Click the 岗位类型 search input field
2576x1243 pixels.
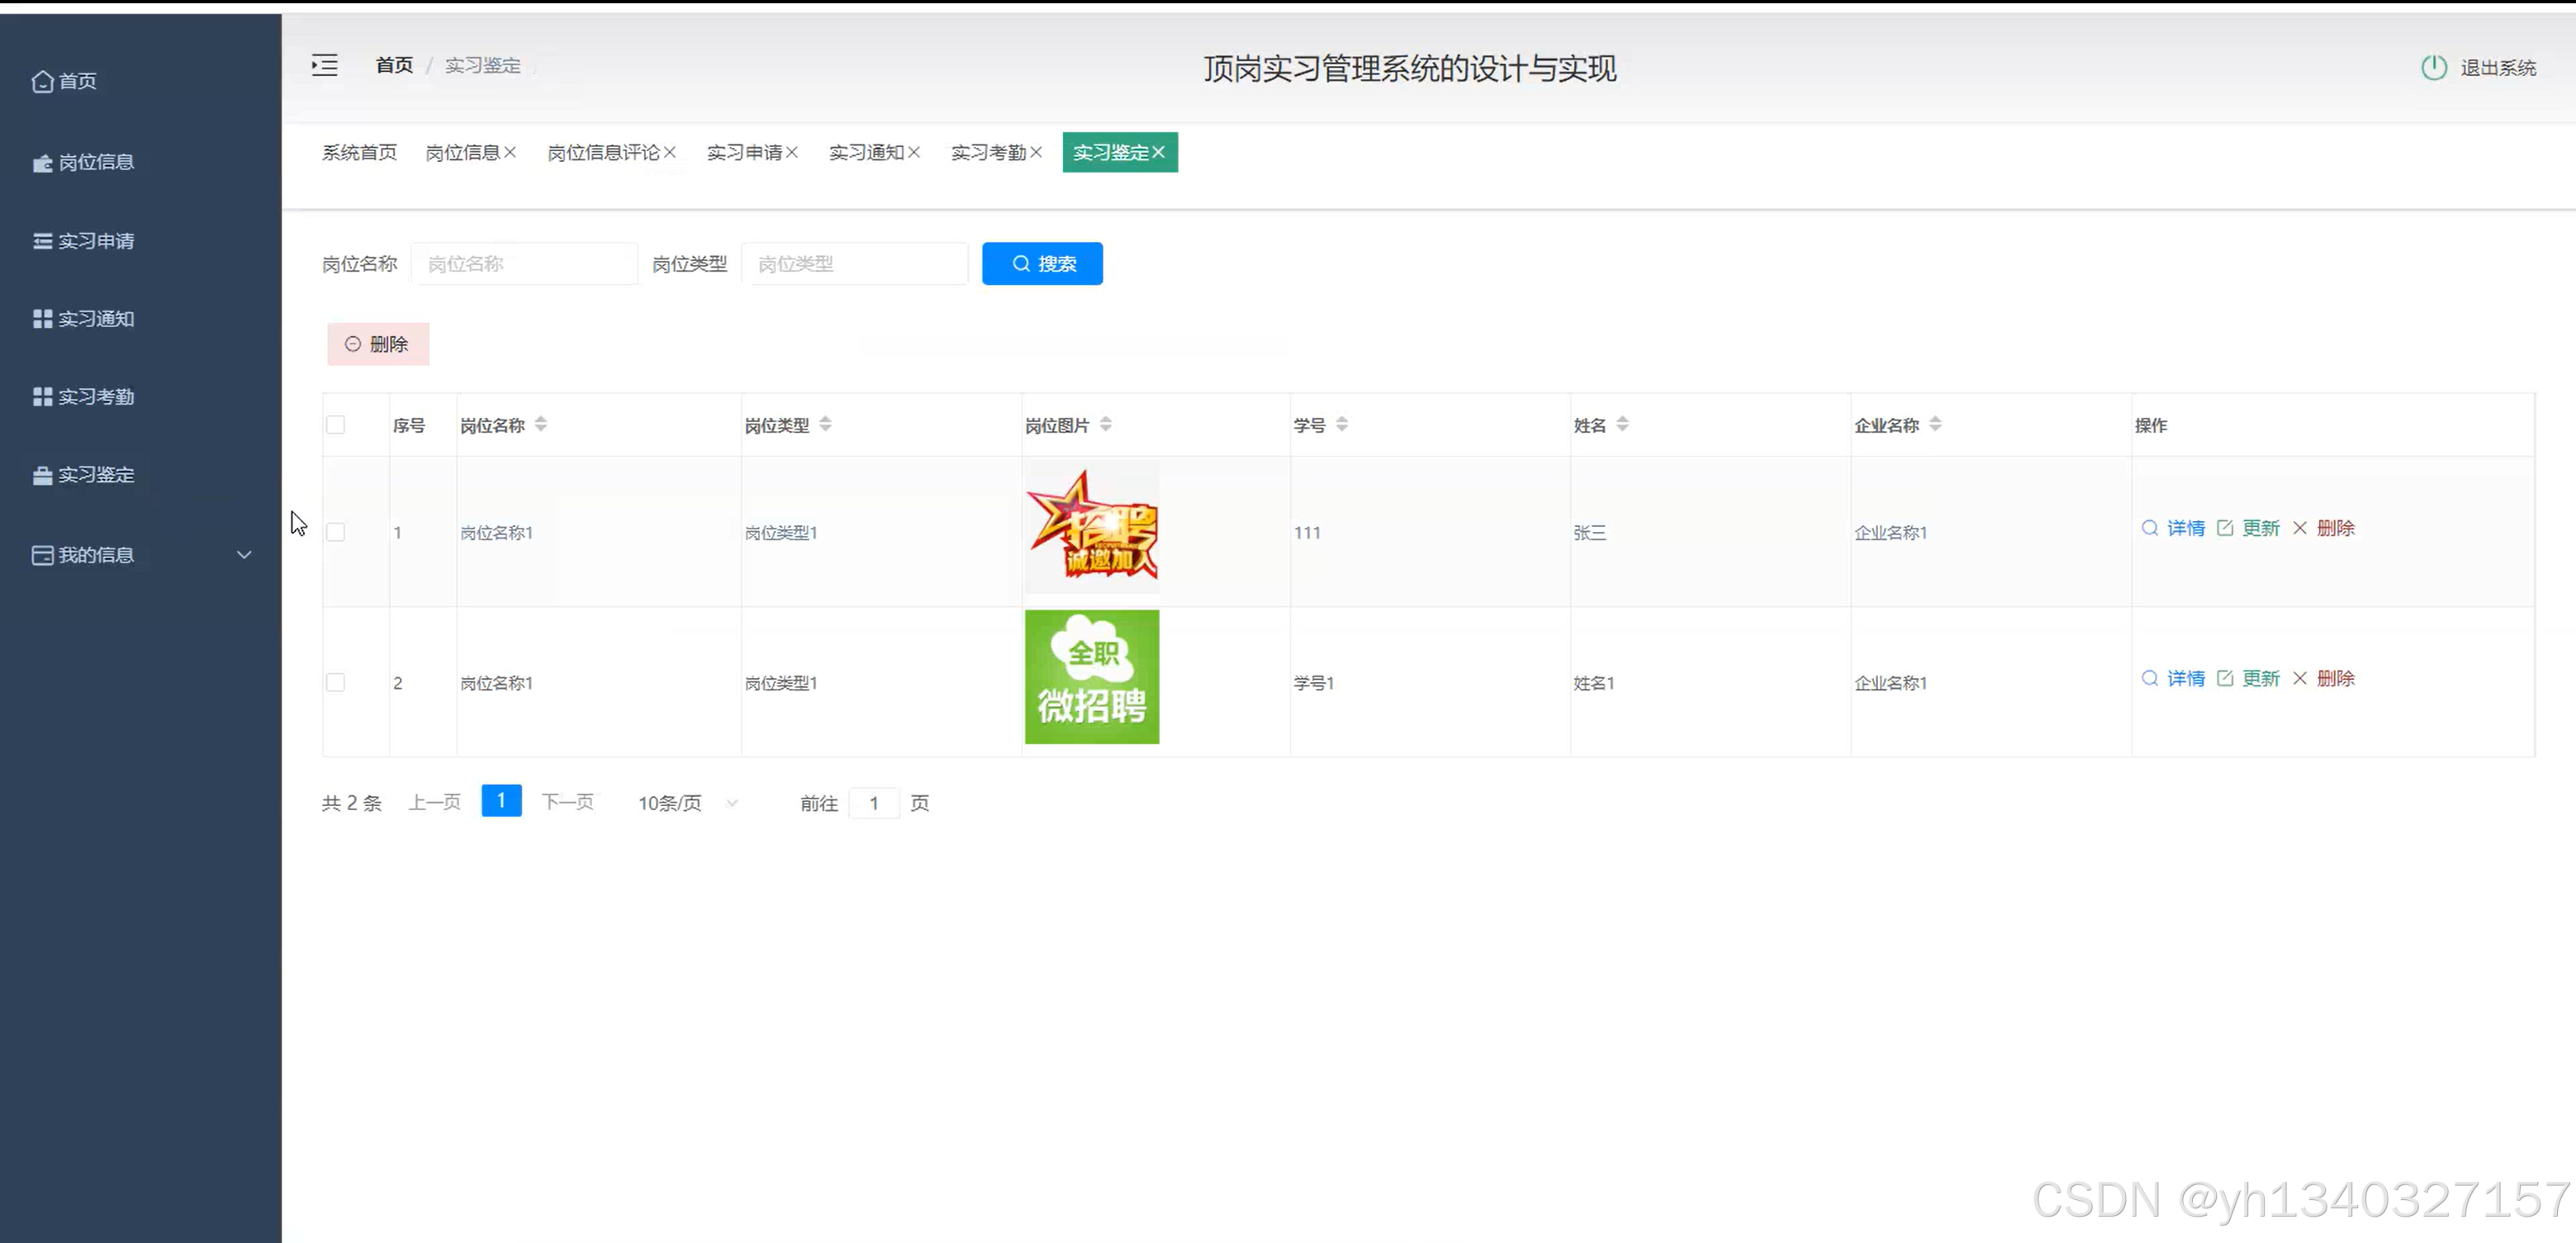[855, 264]
